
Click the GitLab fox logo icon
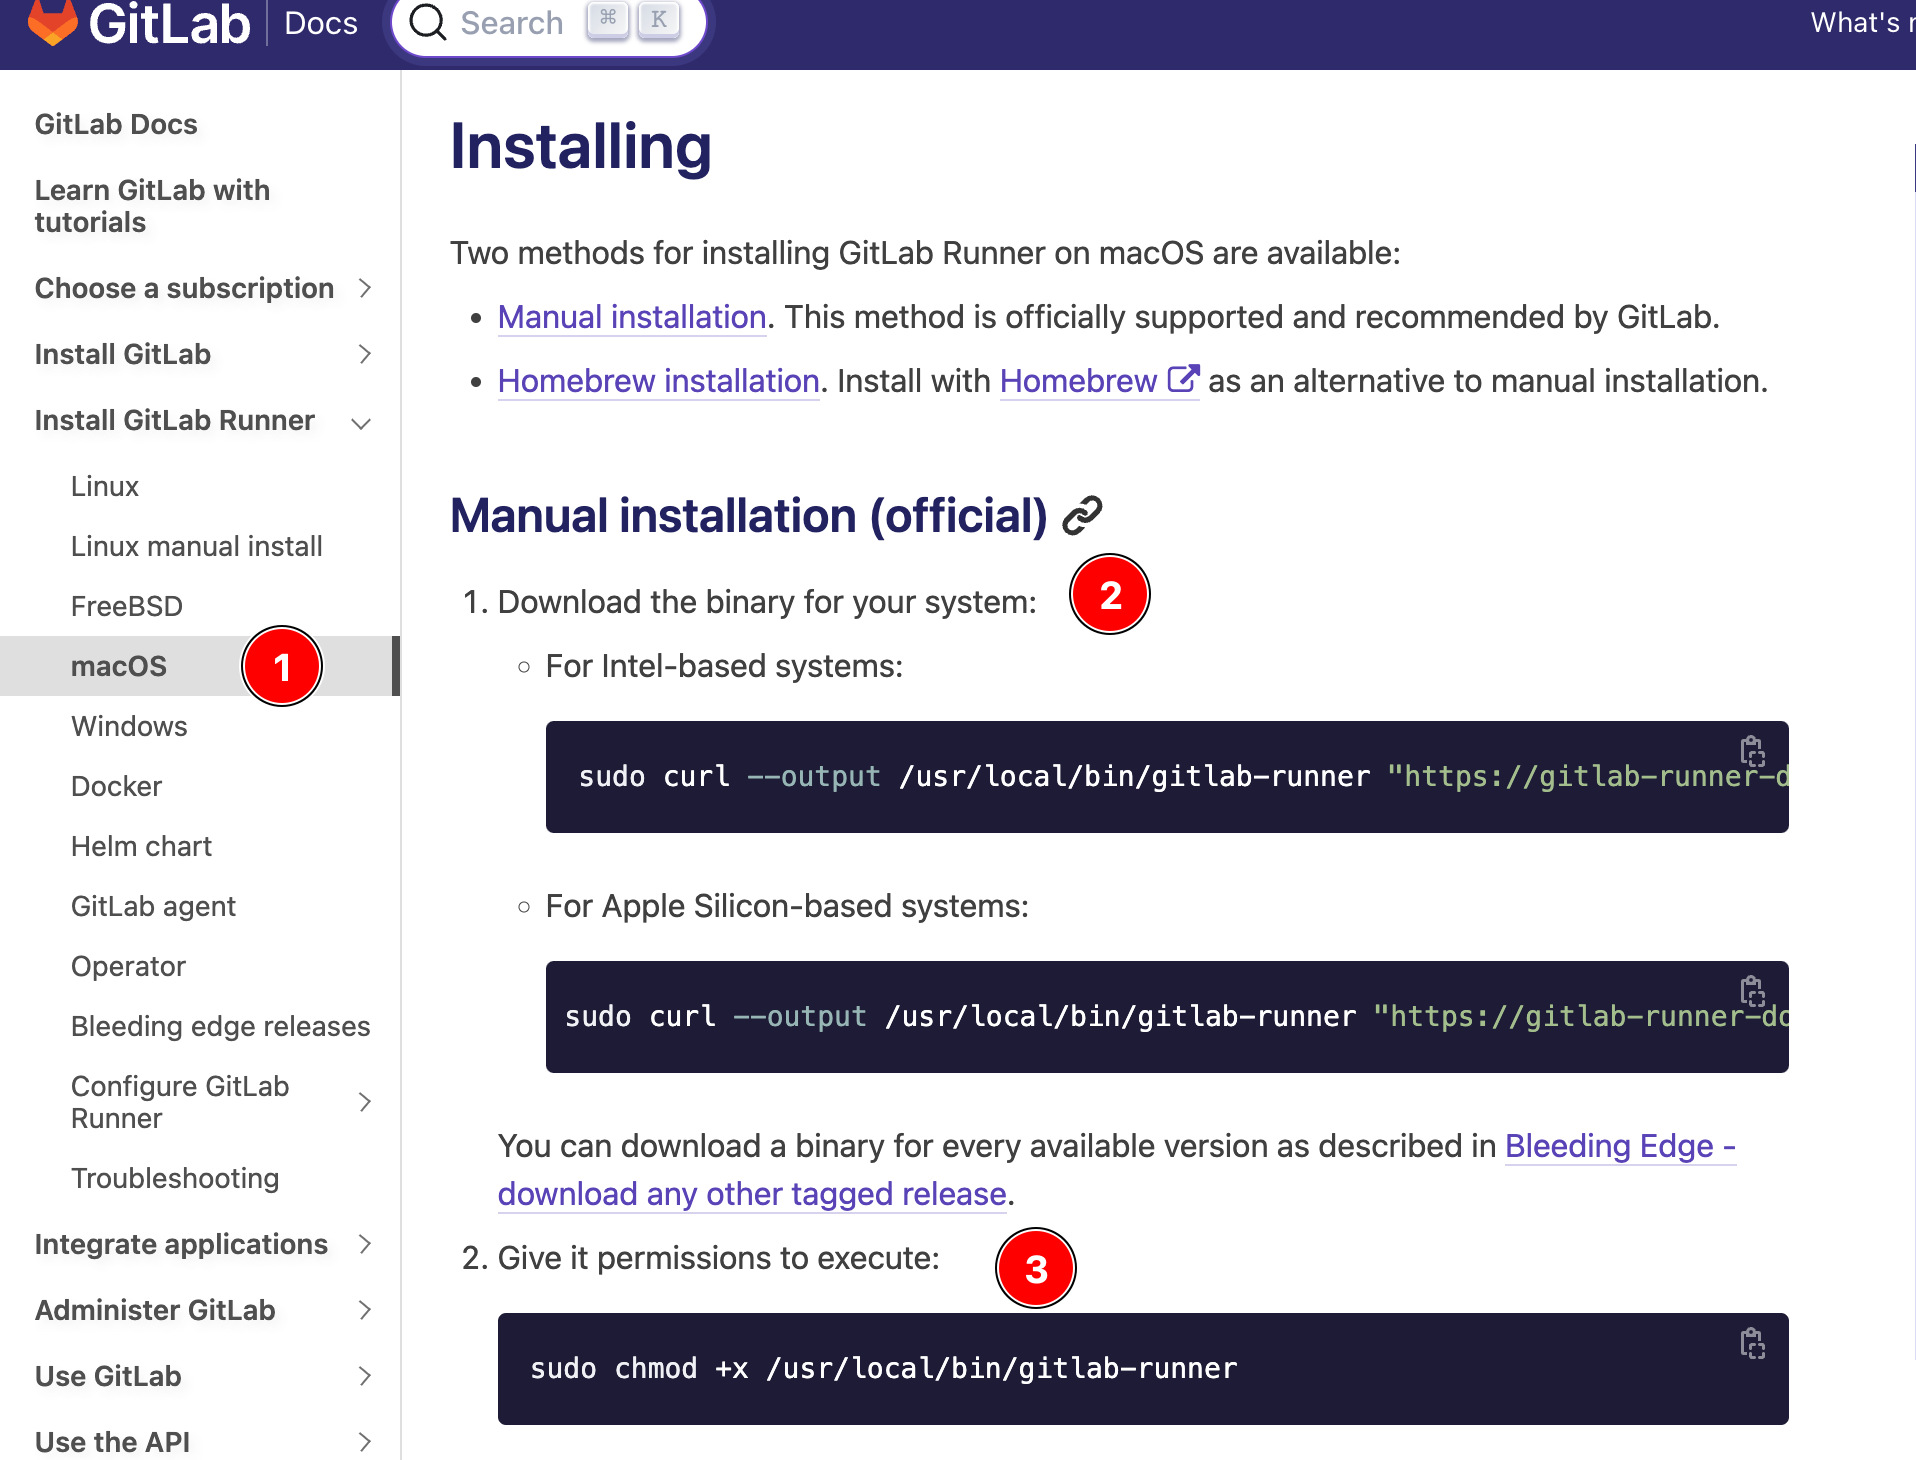click(x=52, y=22)
